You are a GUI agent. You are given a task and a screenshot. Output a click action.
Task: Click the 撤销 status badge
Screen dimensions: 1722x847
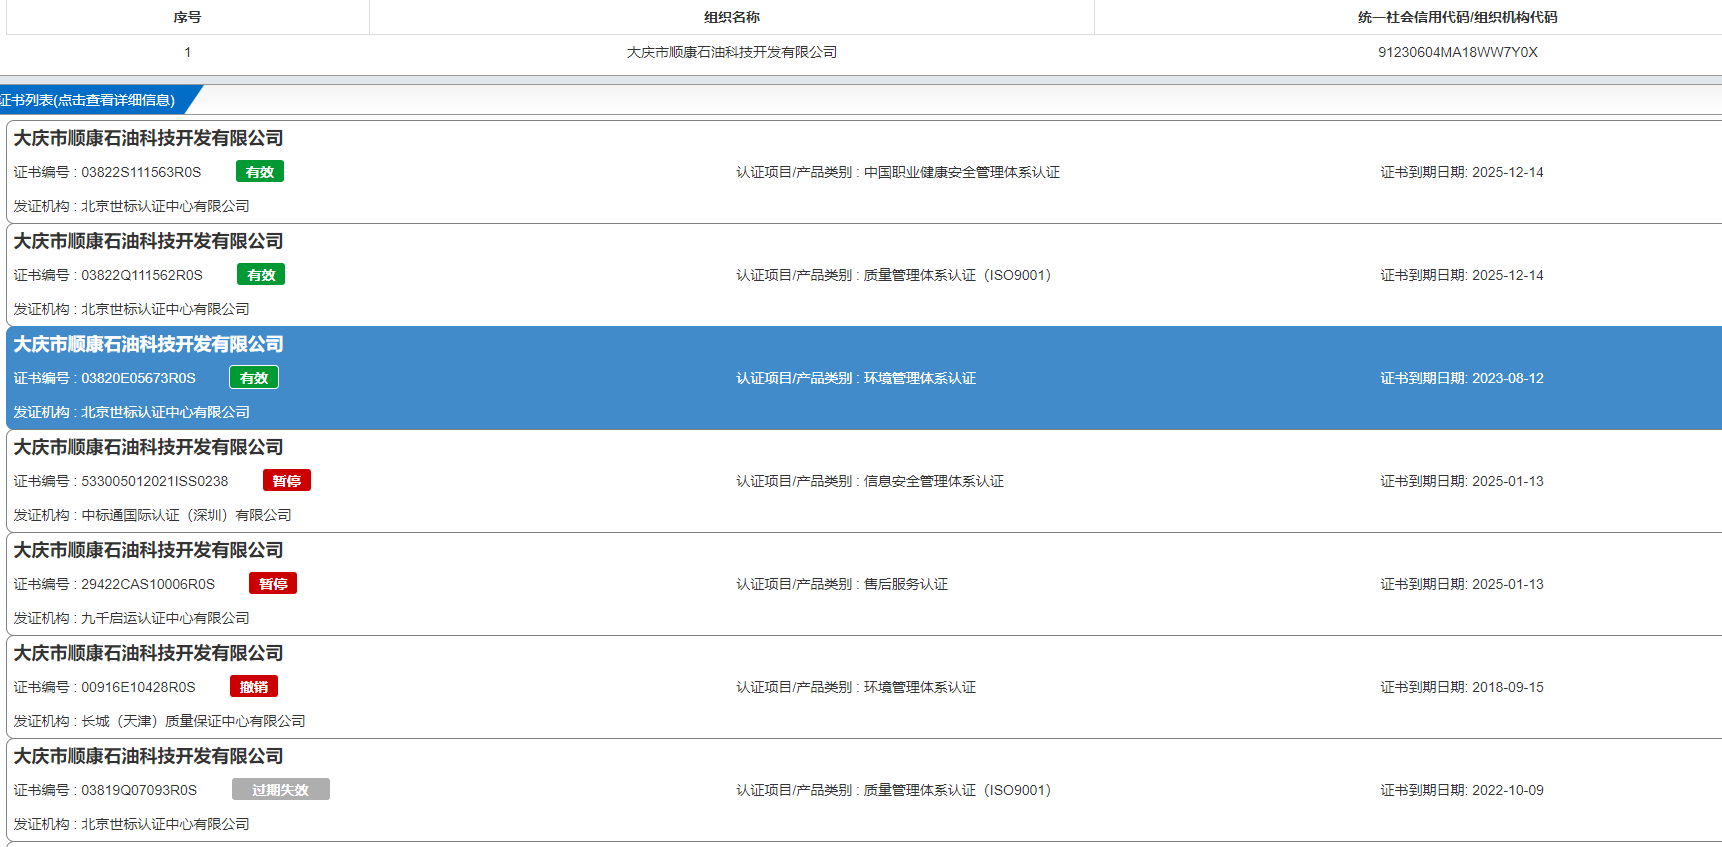(x=254, y=687)
